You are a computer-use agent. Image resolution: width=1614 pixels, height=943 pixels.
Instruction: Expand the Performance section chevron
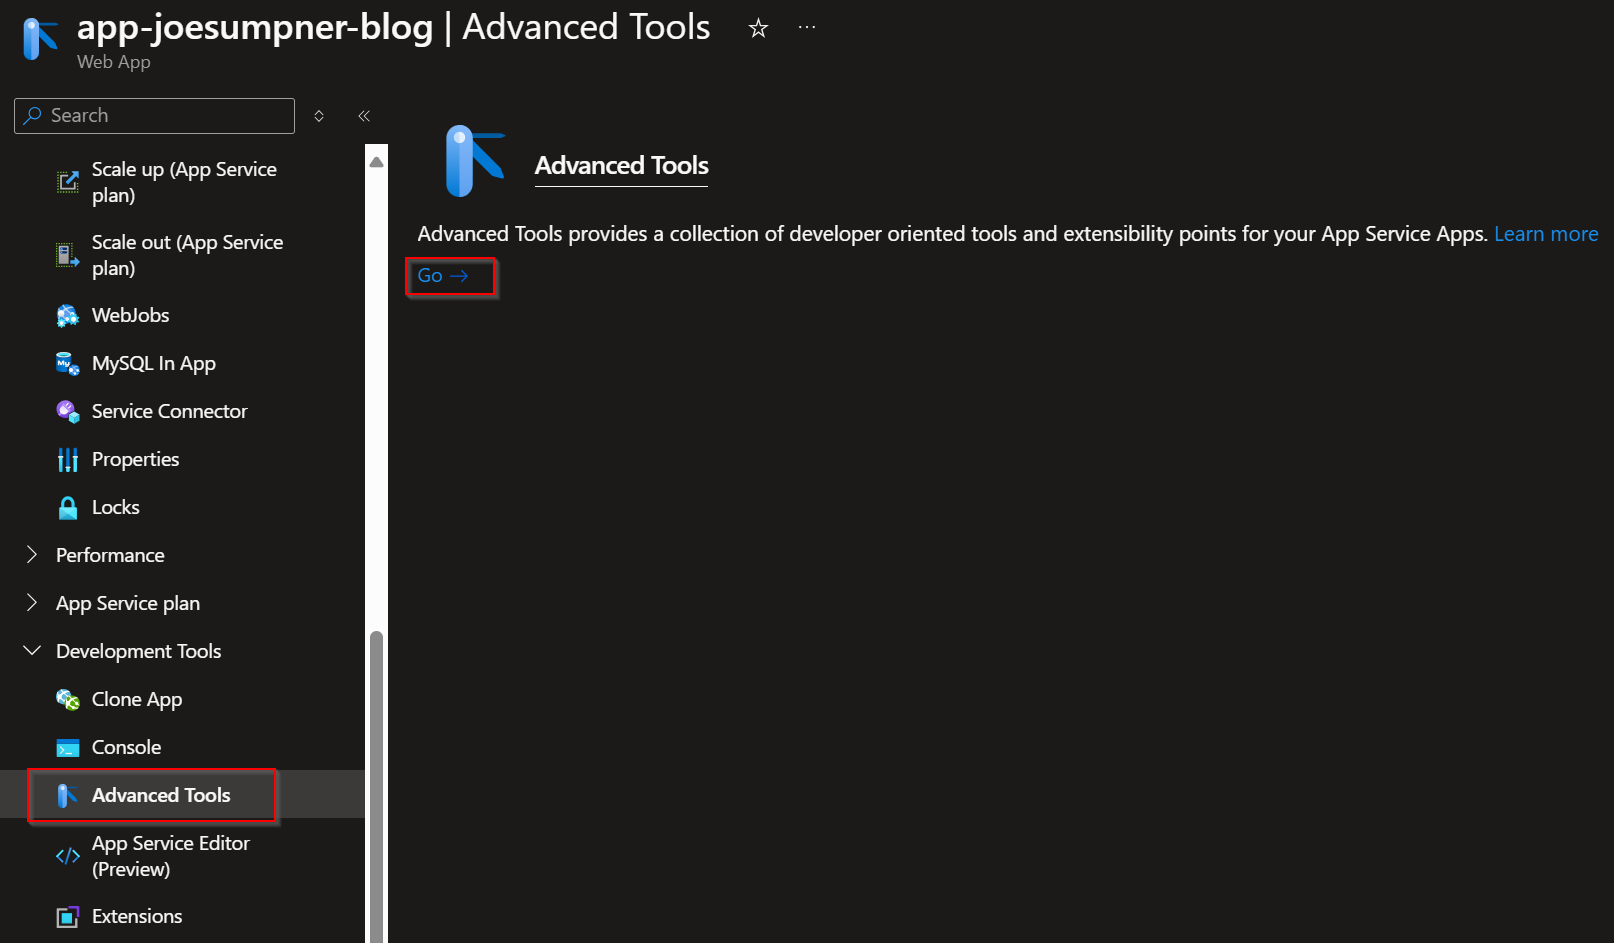(32, 555)
